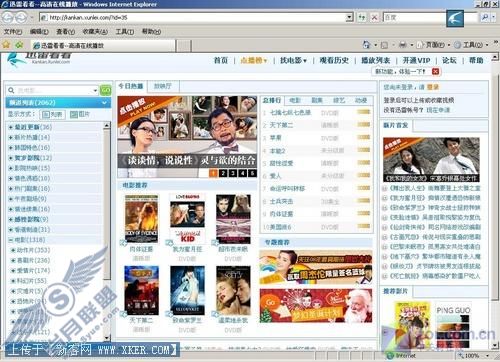Click the Home icon in IE toolbar
Image resolution: width=500 pixels, height=362 pixels.
tap(366, 44)
